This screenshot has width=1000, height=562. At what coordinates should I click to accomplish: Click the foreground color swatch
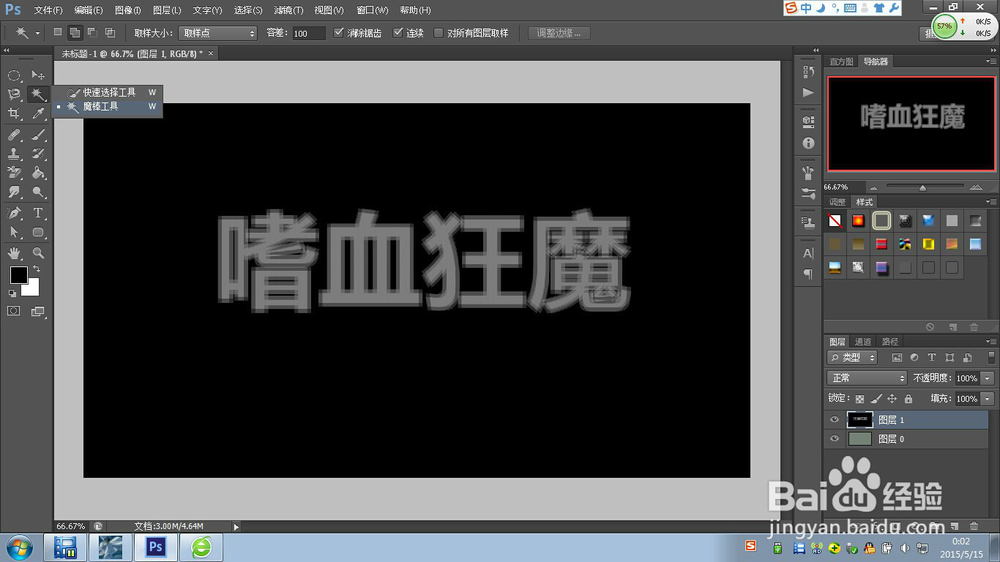(x=18, y=275)
